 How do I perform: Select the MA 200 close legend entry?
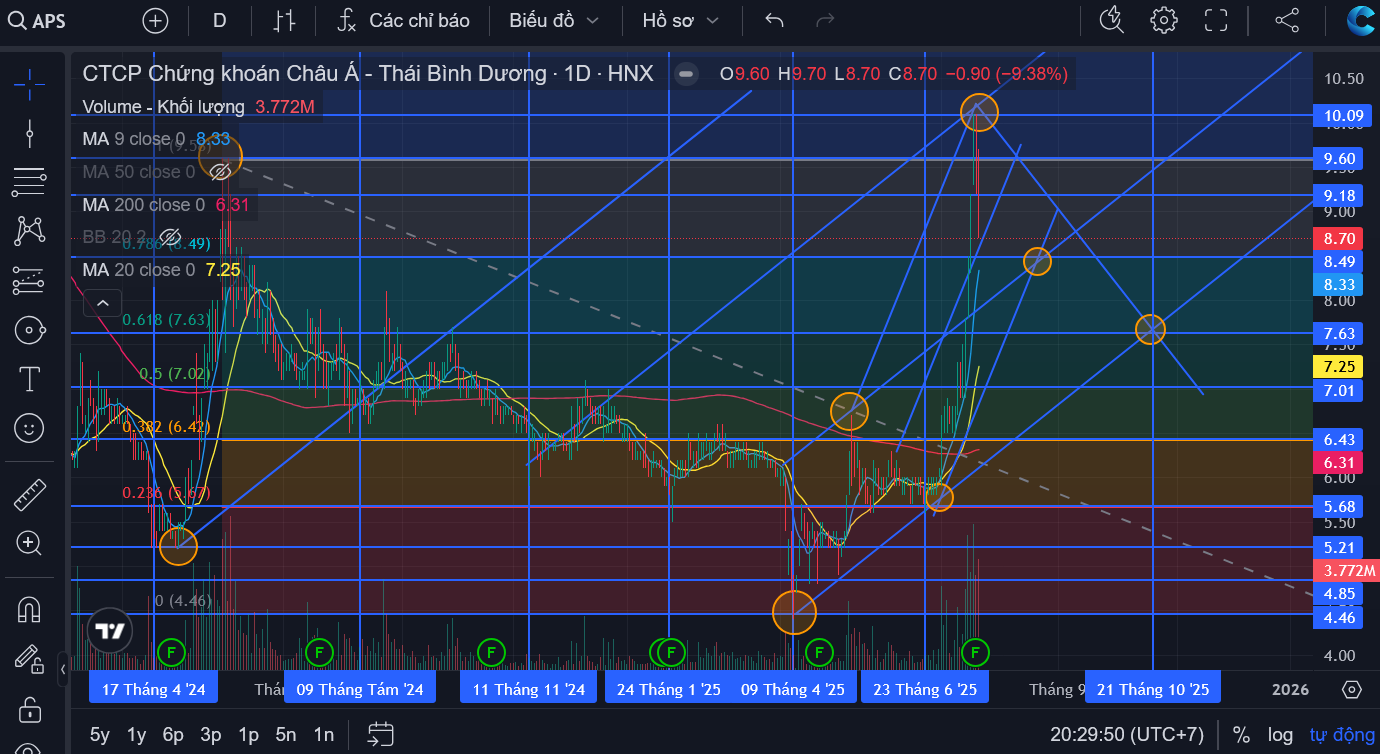(143, 205)
